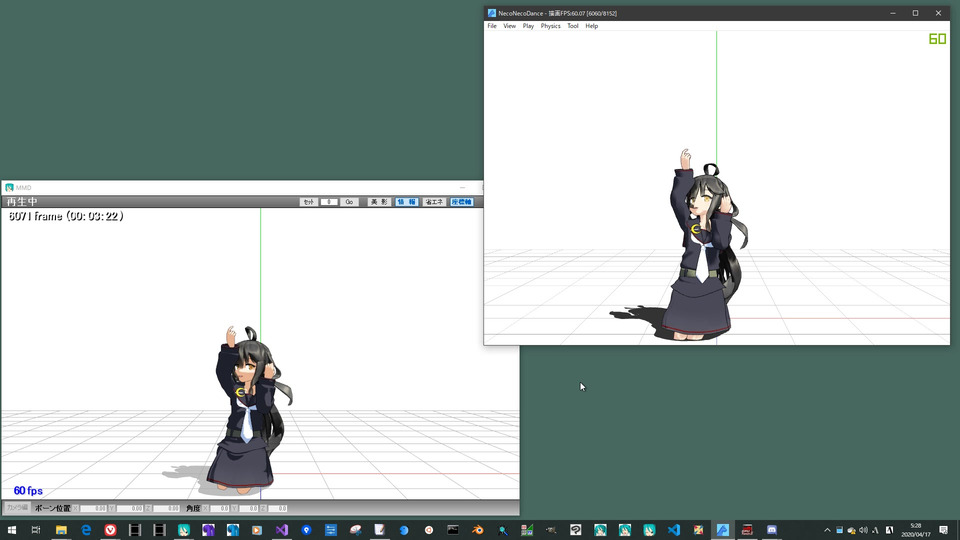
Task: Open Visual Studio Code from the taskbar
Action: (673, 530)
